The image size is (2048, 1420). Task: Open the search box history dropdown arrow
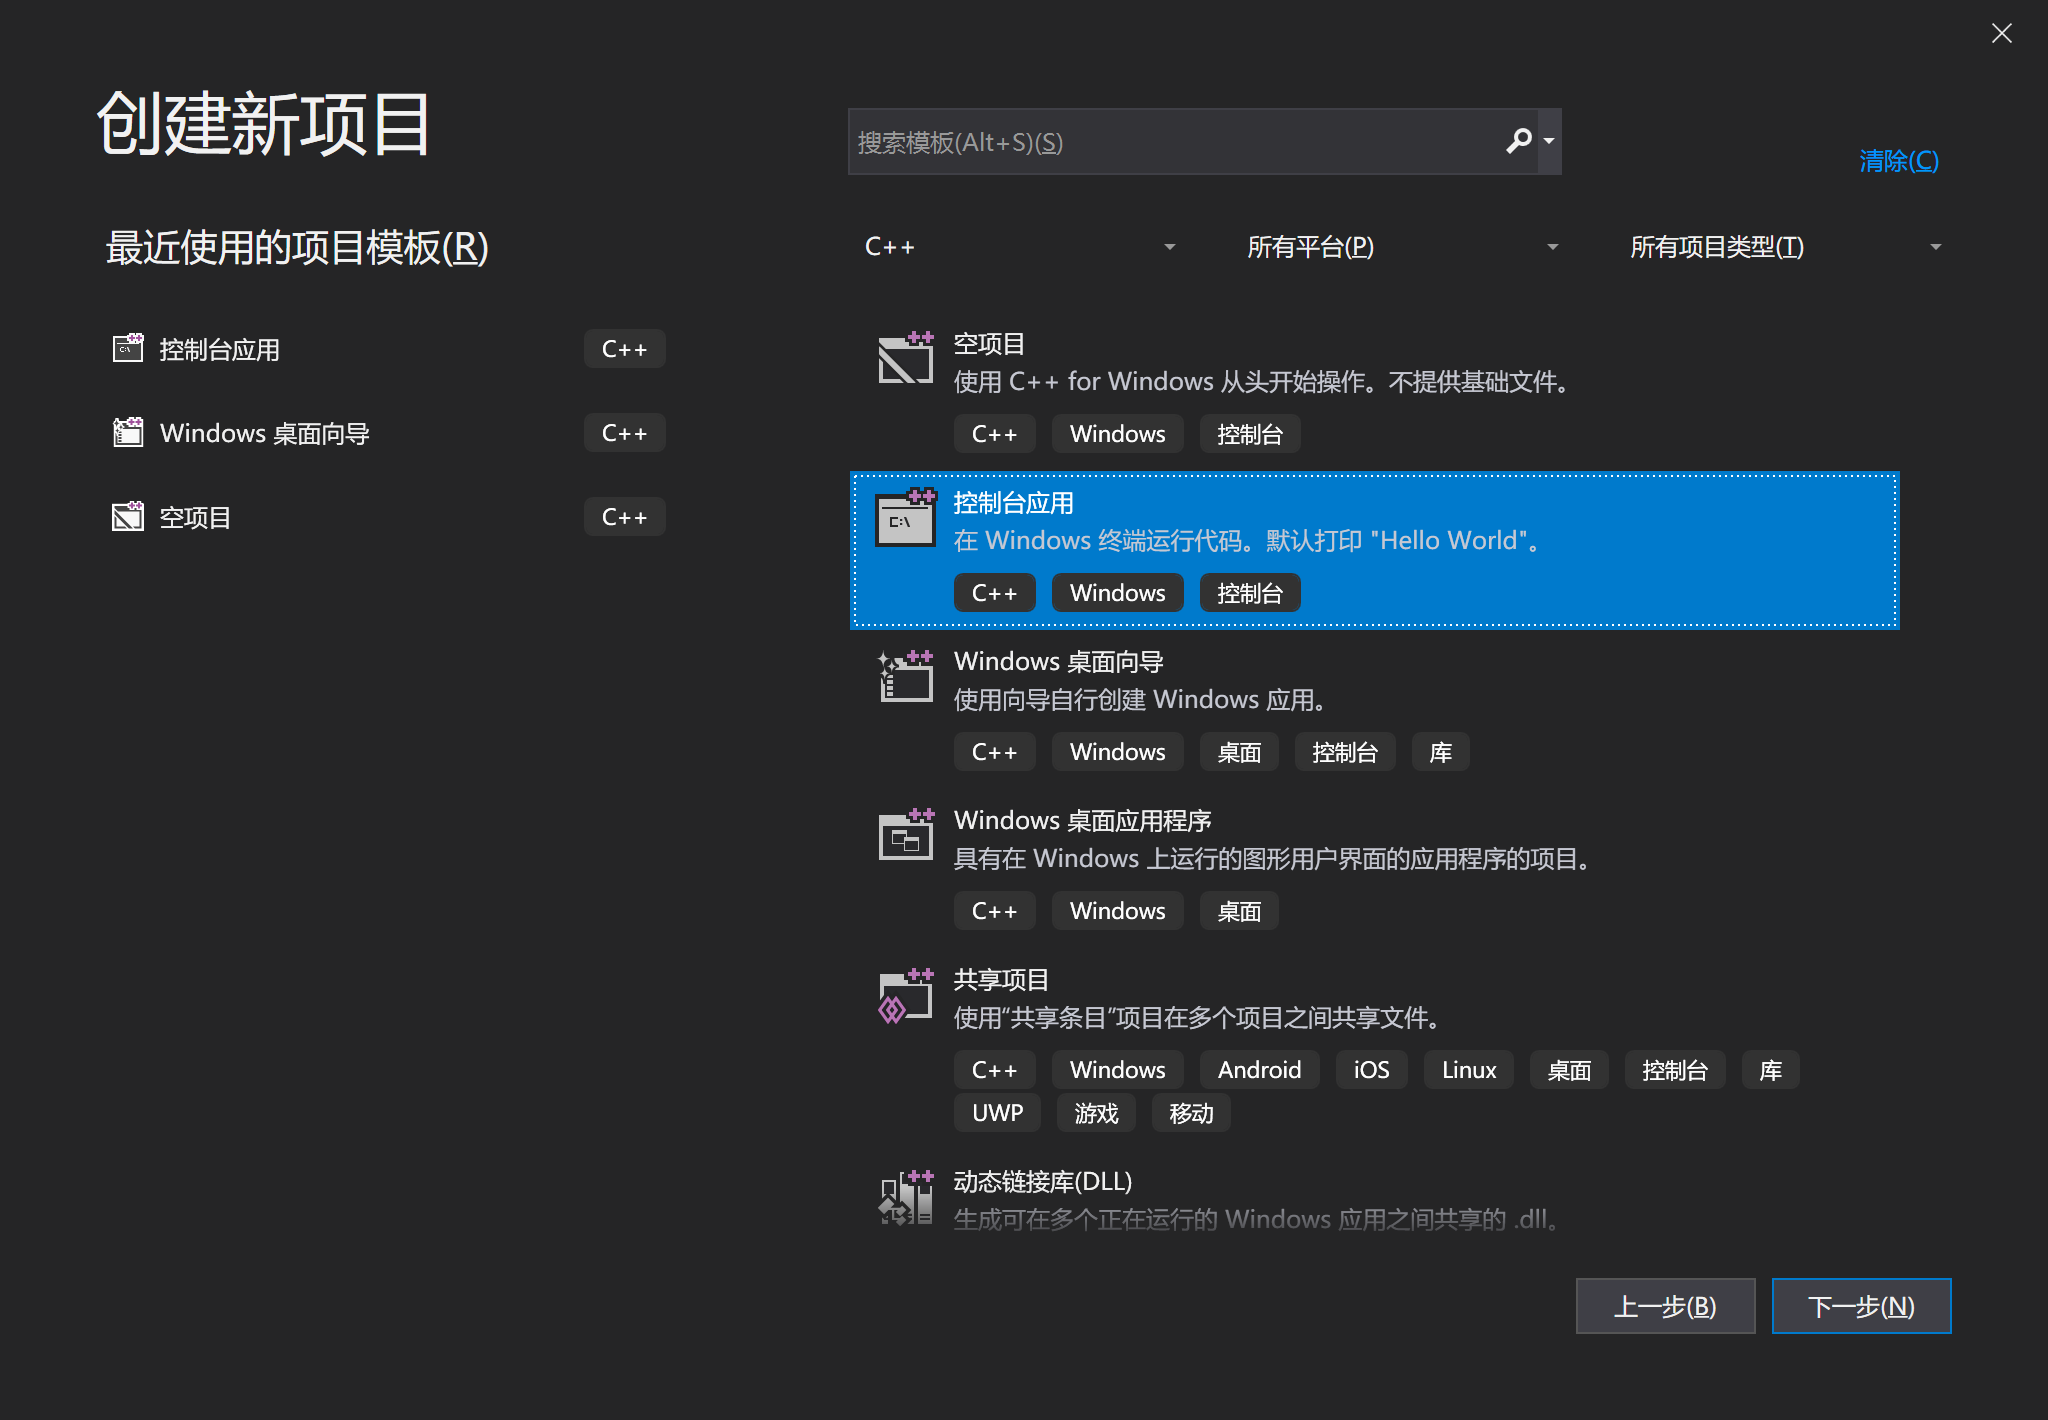[1549, 141]
